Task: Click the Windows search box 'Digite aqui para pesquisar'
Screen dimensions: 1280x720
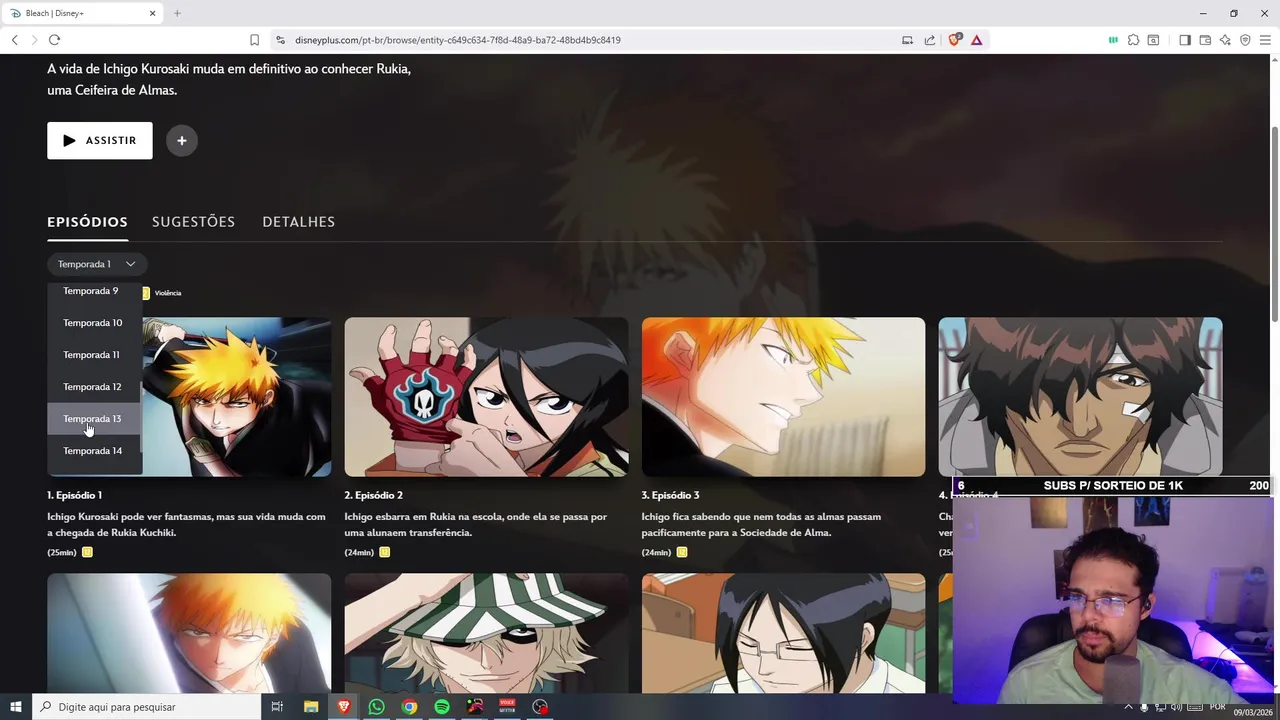Action: click(x=146, y=707)
